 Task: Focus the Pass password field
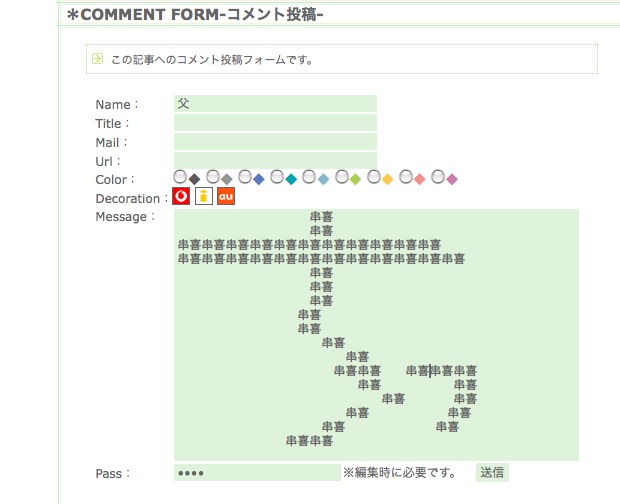(257, 472)
